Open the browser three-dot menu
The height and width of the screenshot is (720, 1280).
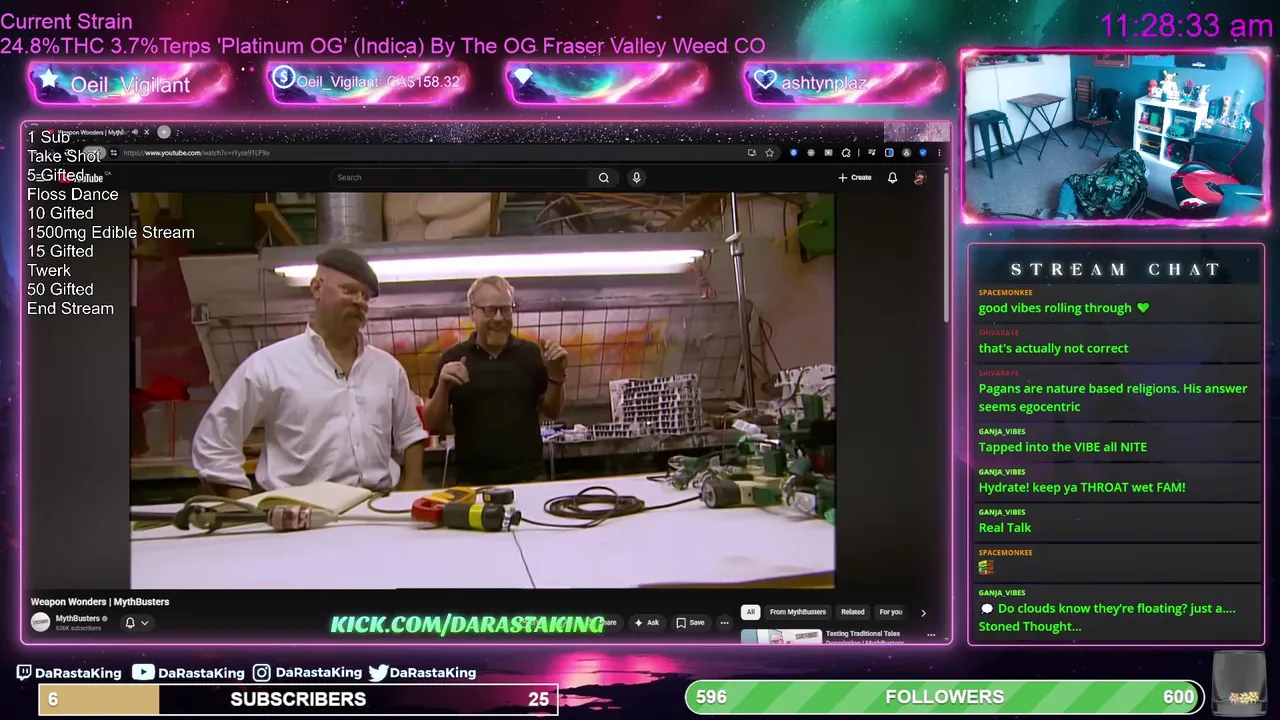tap(938, 153)
